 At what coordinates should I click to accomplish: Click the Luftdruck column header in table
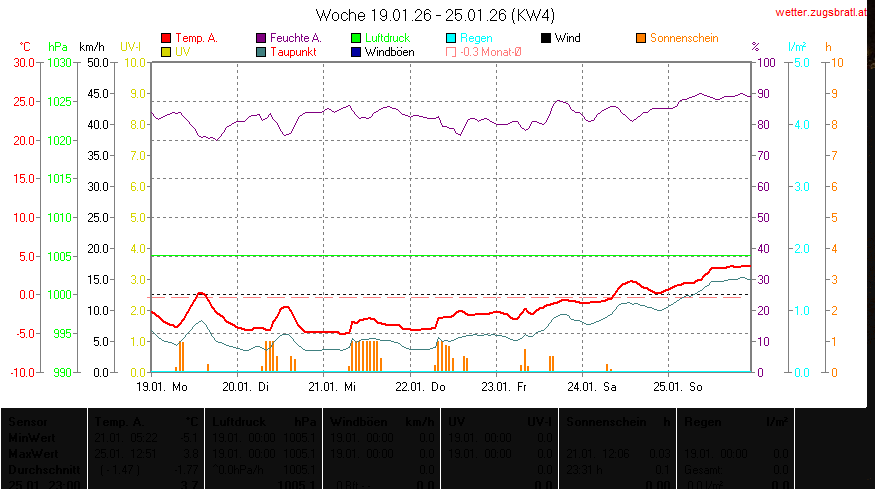coord(239,423)
